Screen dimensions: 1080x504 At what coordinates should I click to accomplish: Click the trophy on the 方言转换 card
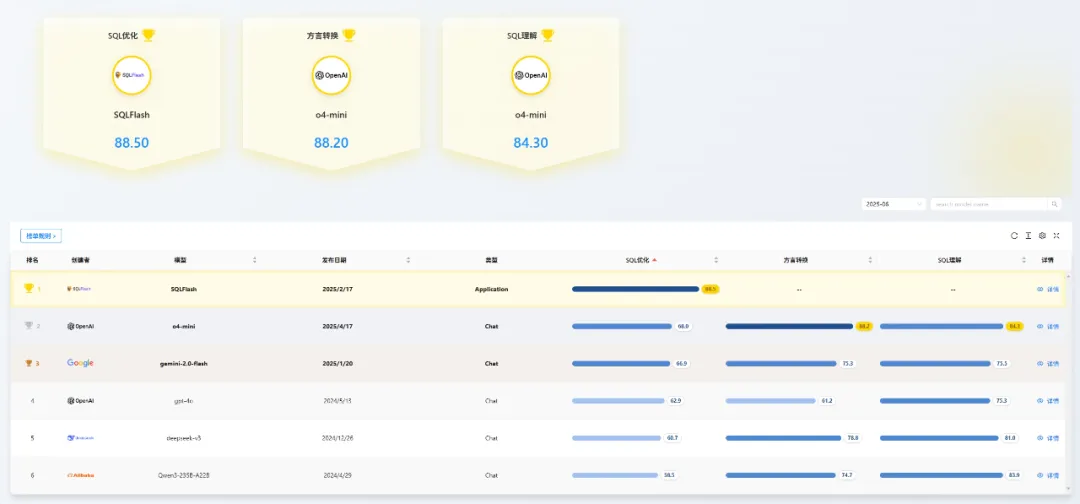[x=349, y=35]
